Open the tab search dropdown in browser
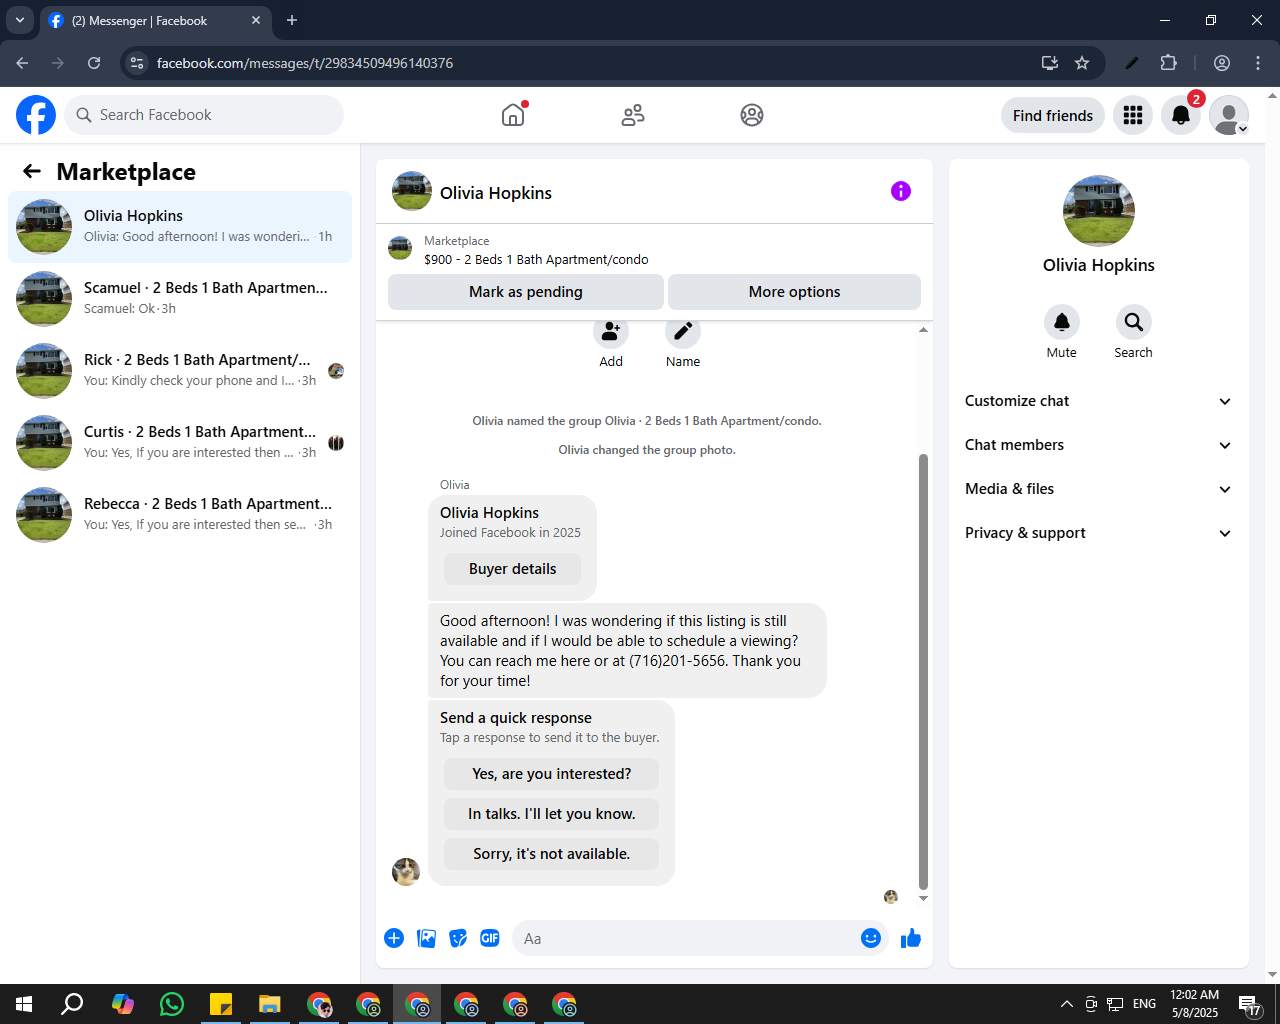1280x1024 pixels. coord(20,20)
